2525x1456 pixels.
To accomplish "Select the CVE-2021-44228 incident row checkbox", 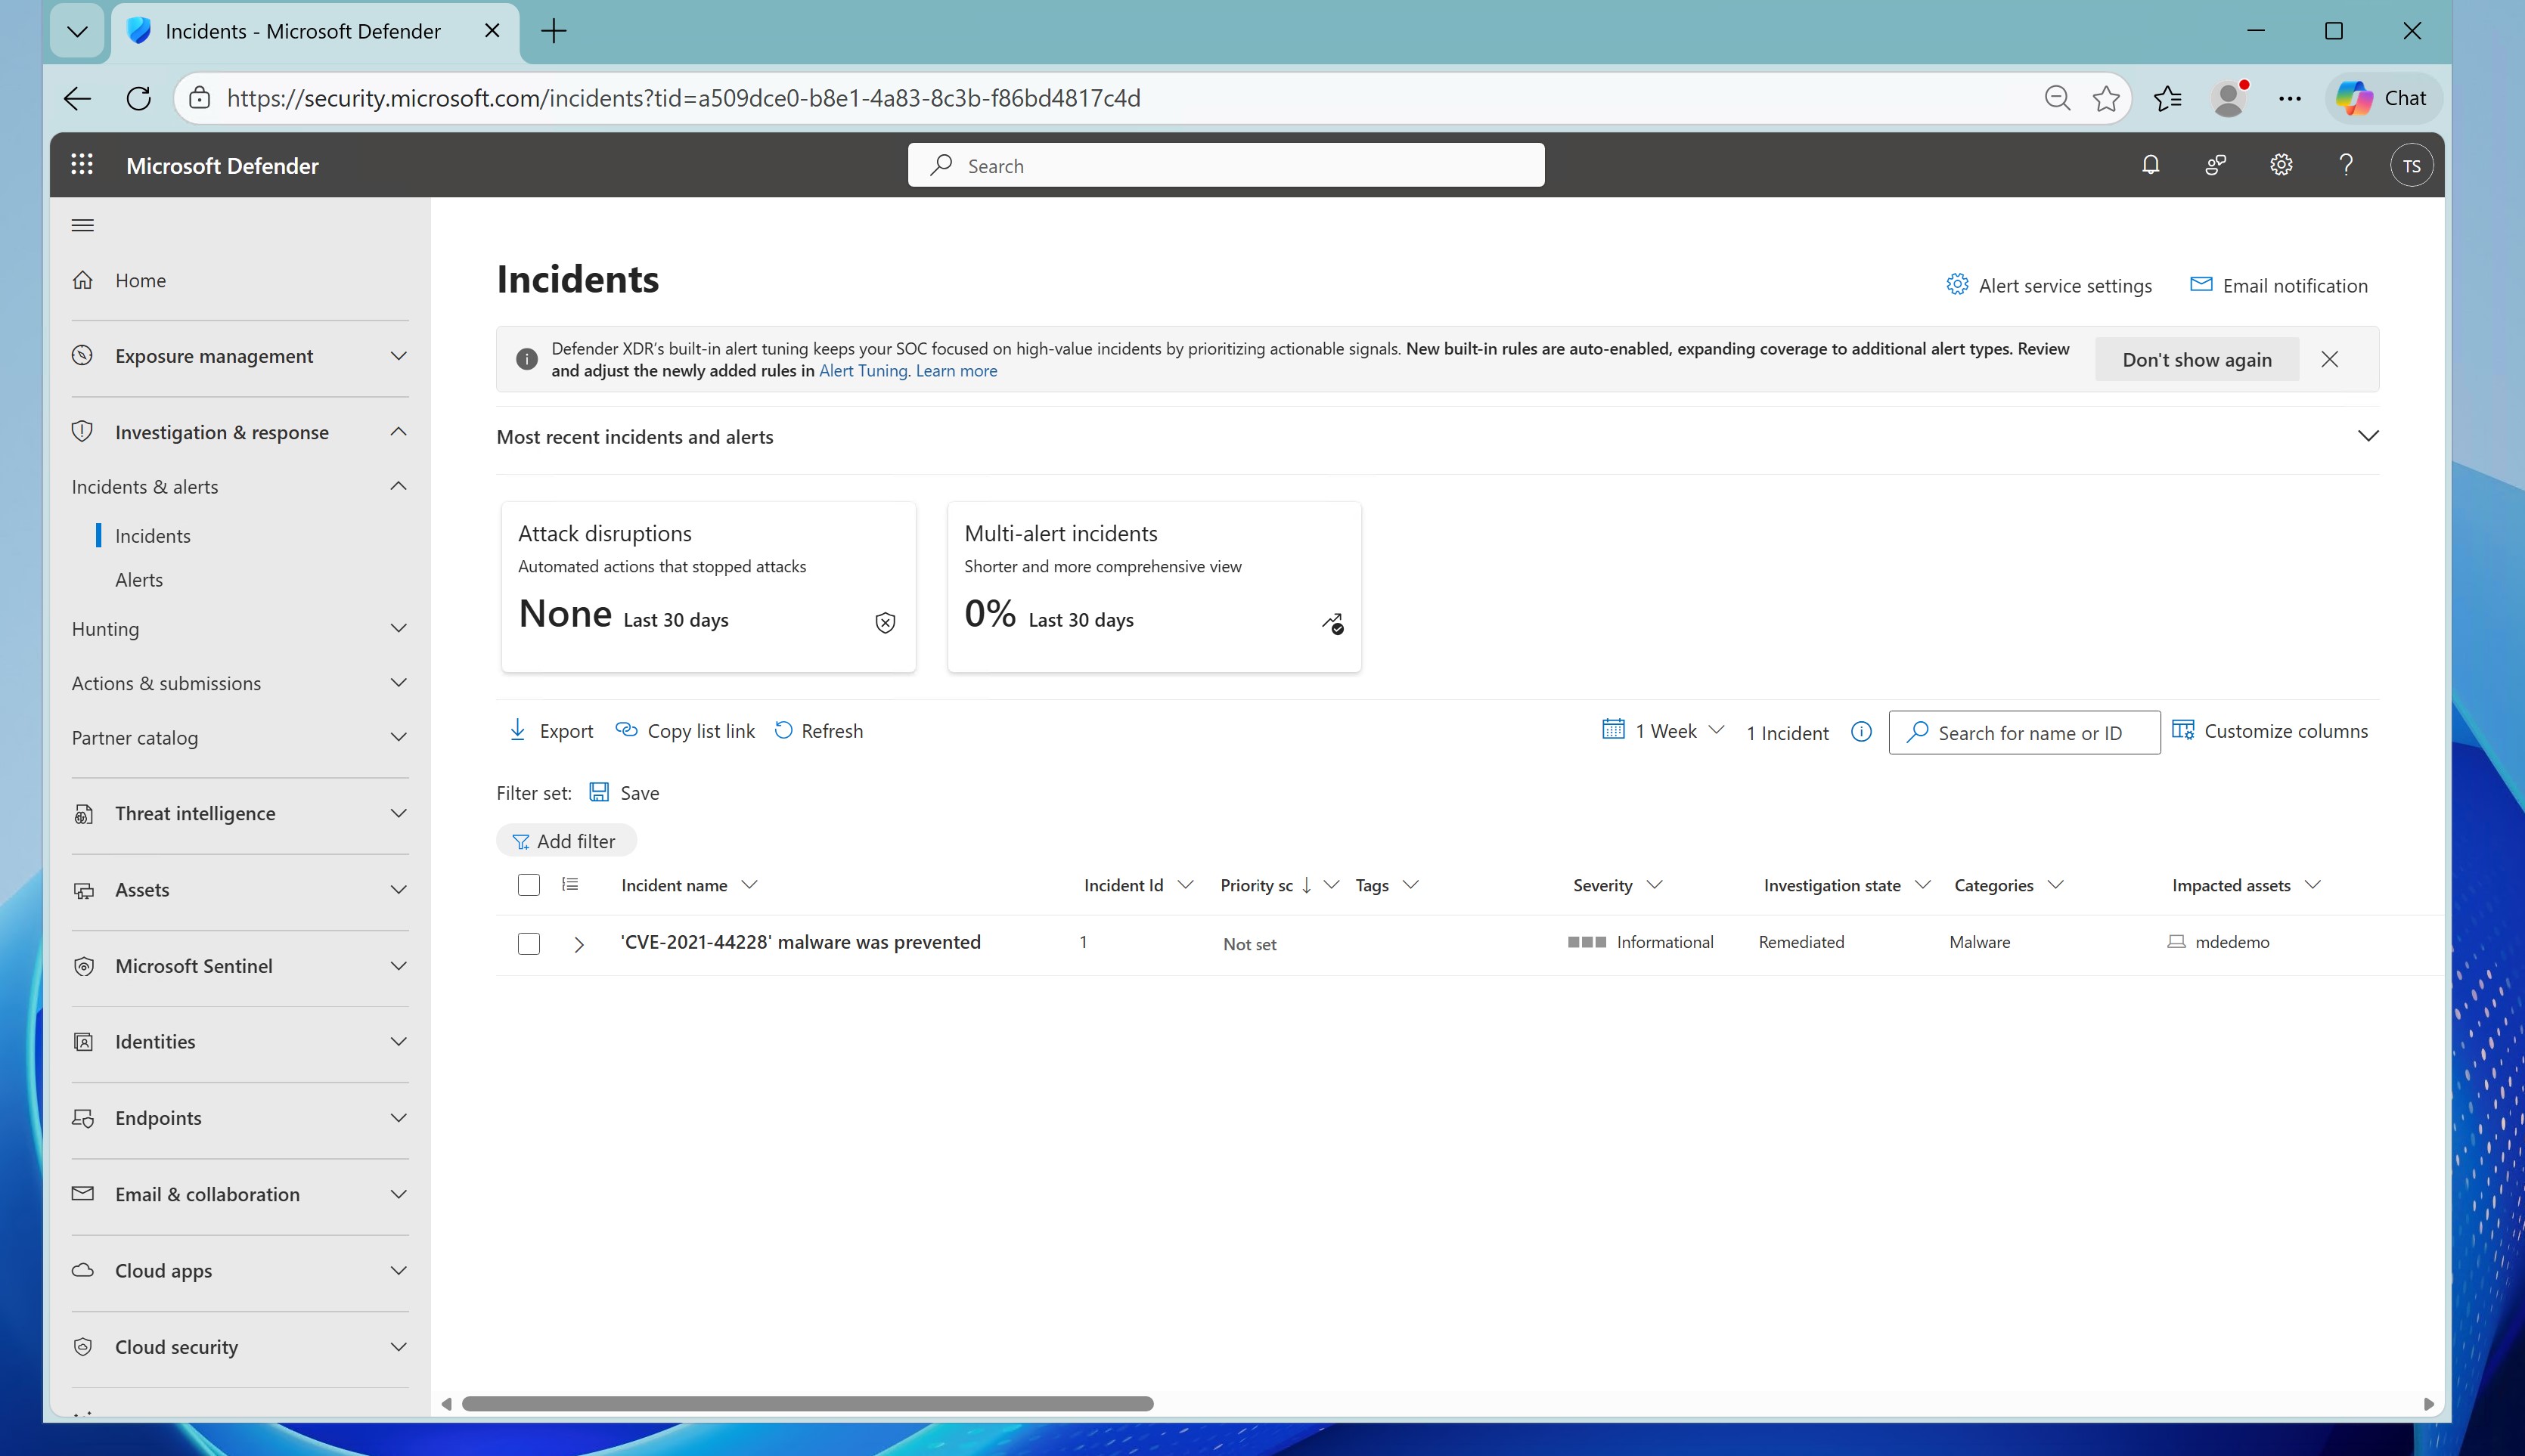I will [529, 943].
